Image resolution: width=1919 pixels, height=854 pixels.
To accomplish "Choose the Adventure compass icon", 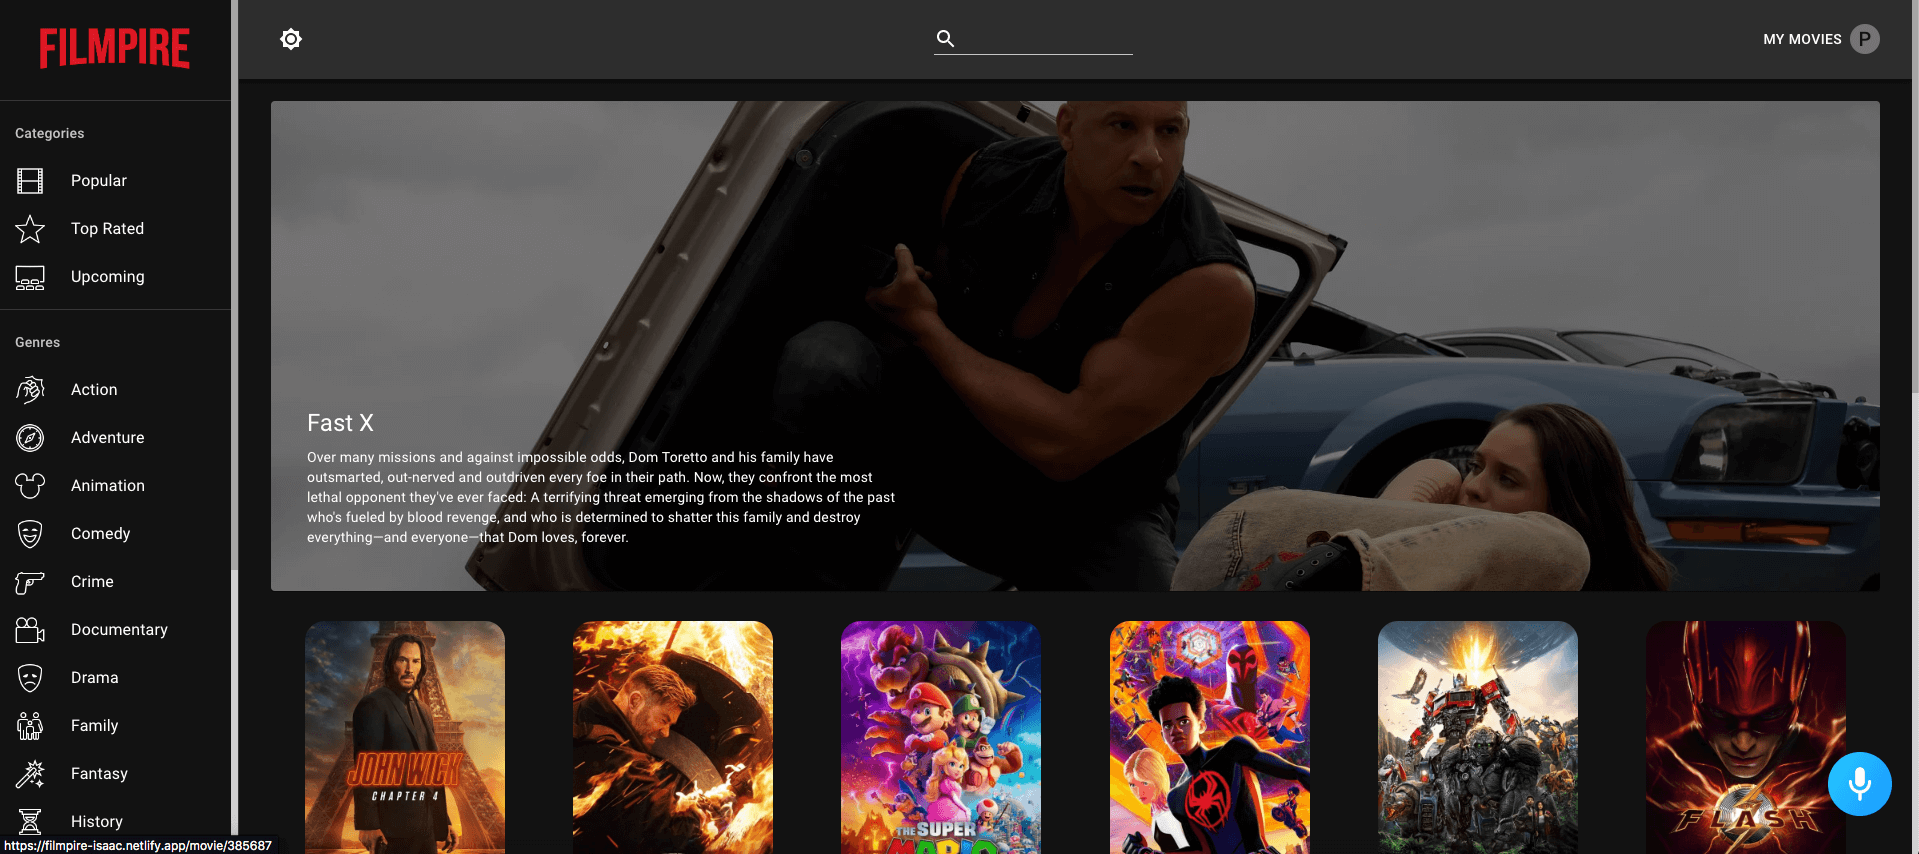I will [30, 438].
